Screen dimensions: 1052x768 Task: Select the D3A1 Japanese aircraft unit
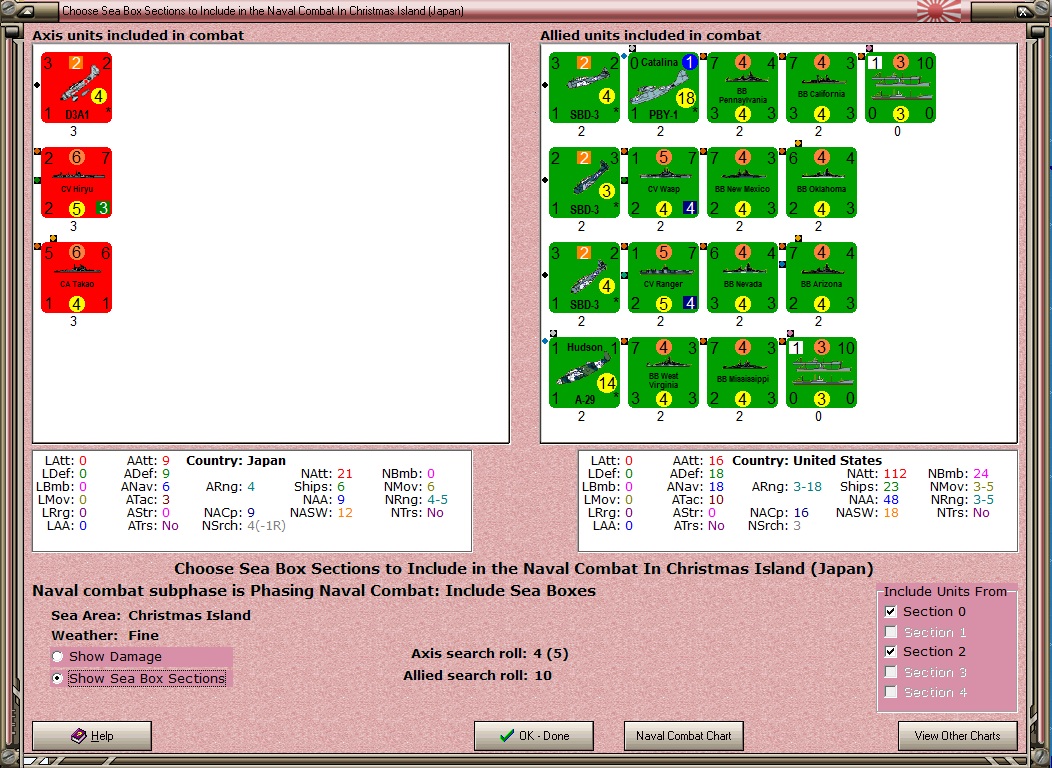tap(76, 88)
